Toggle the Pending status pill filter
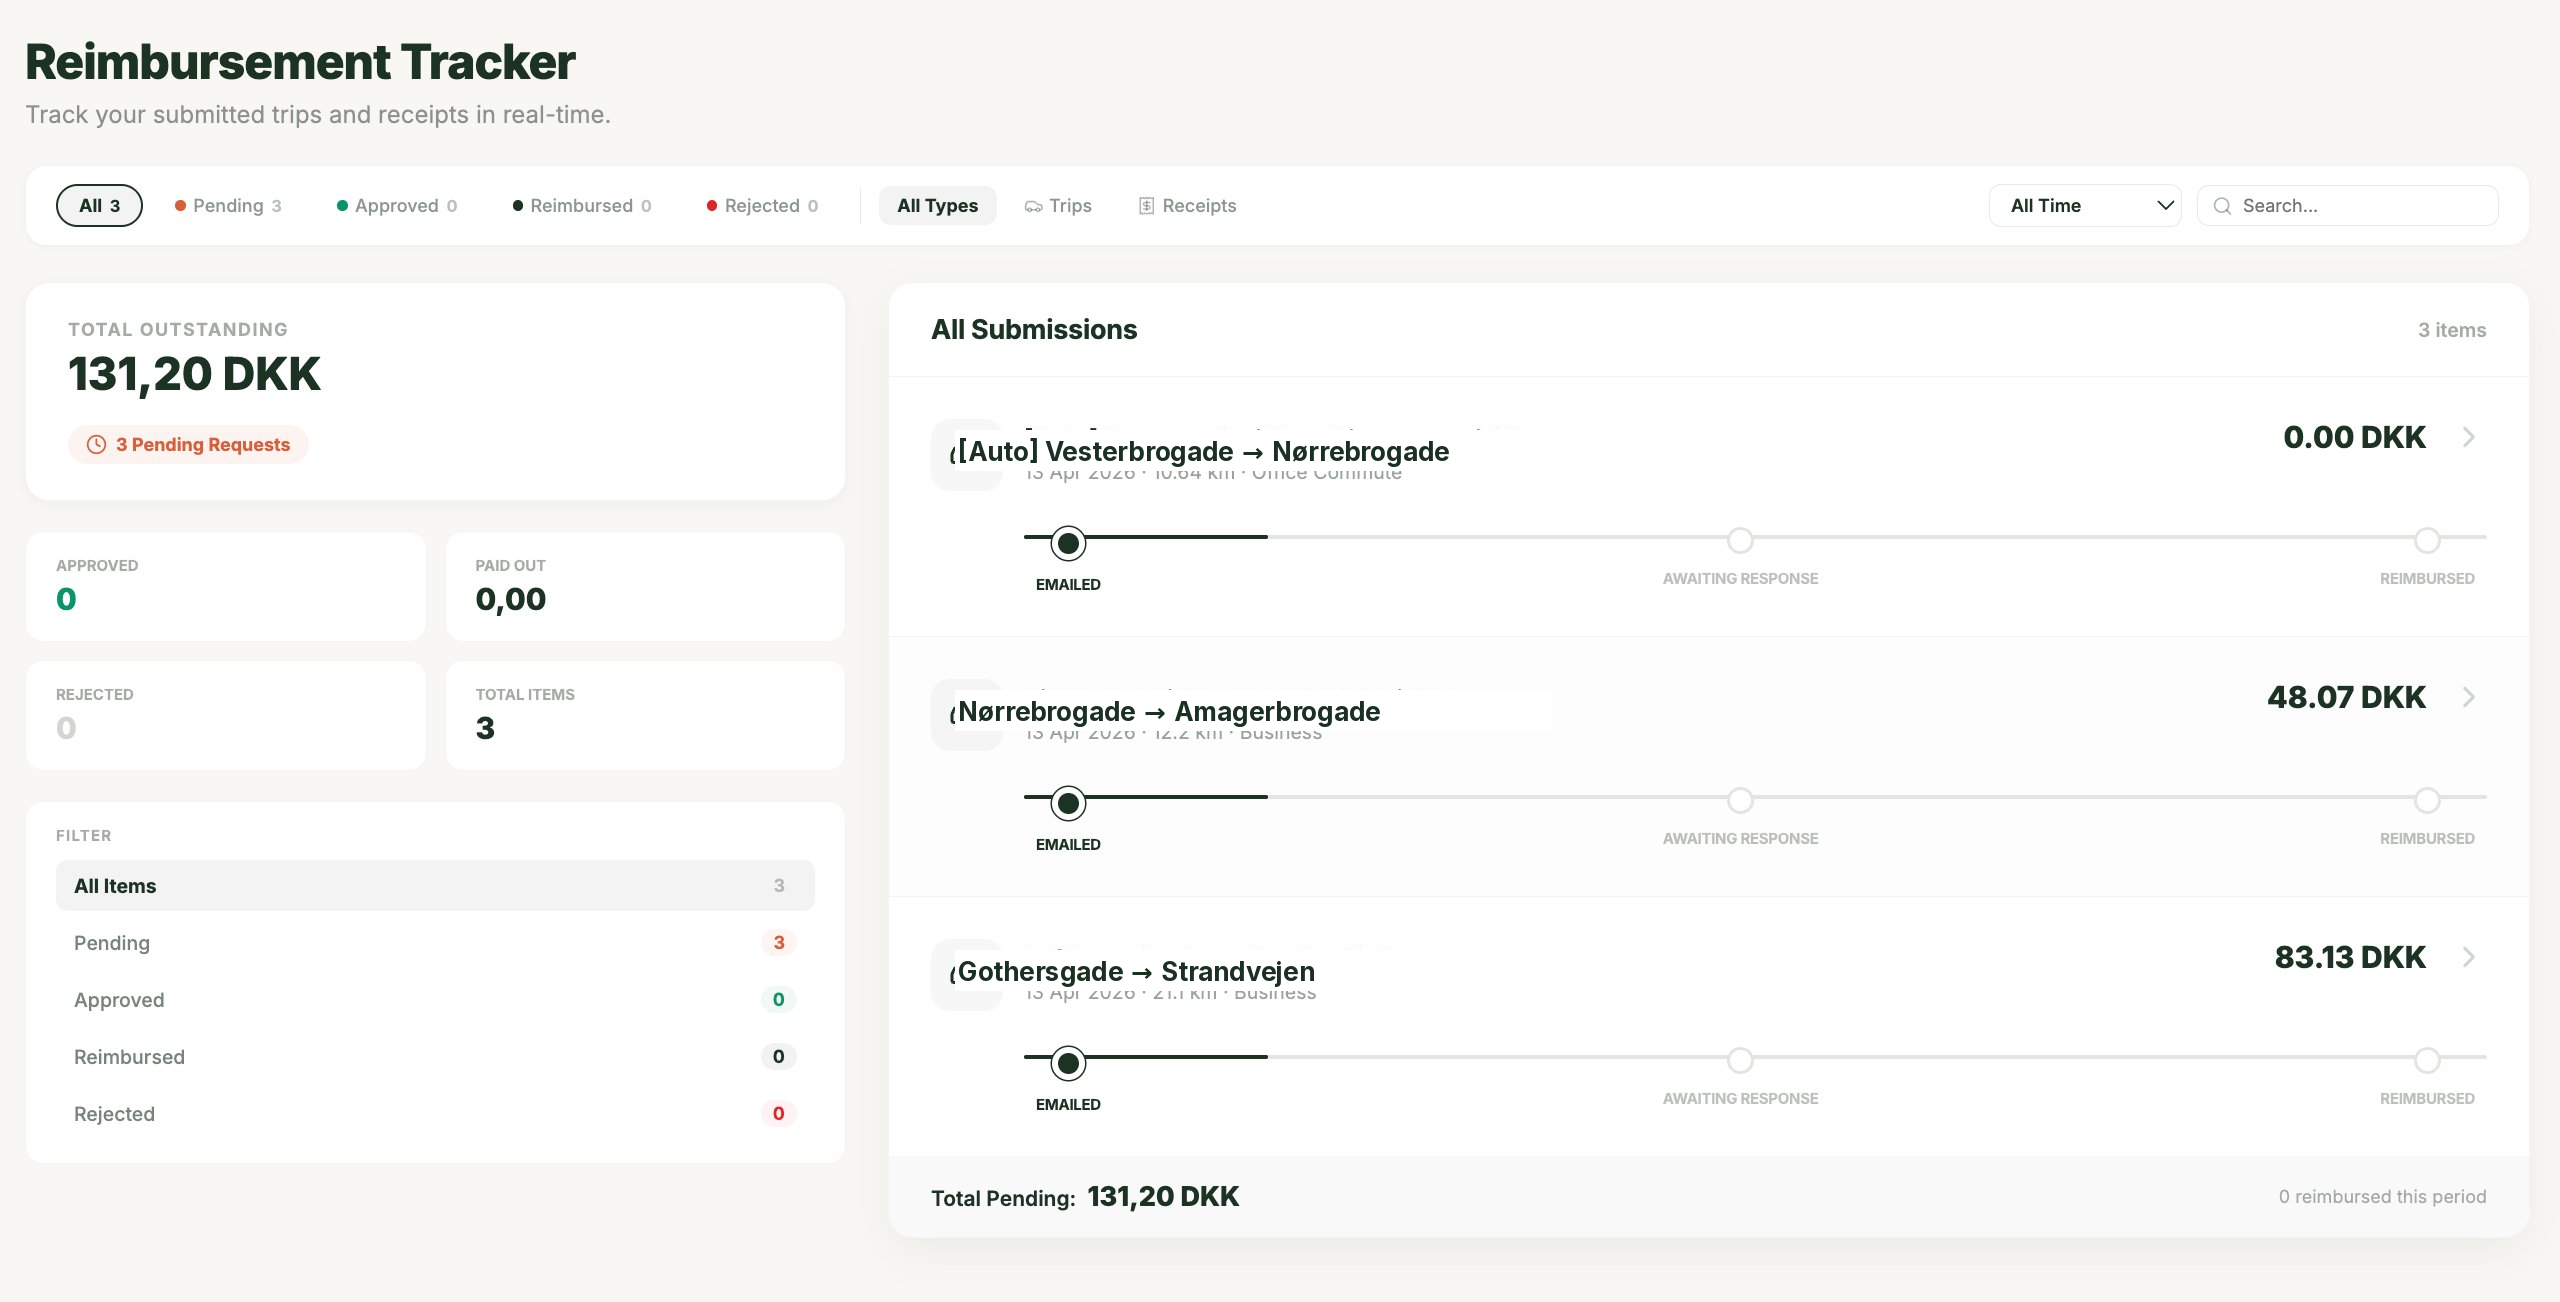 click(x=228, y=206)
